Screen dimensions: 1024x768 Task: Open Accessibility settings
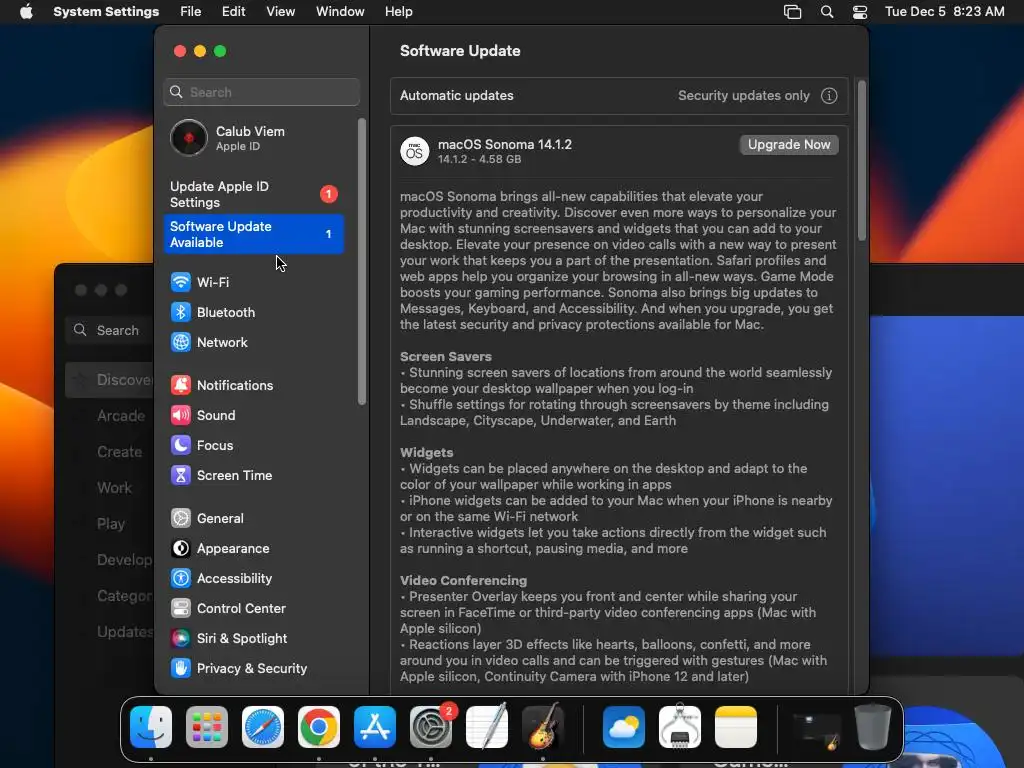(253, 579)
